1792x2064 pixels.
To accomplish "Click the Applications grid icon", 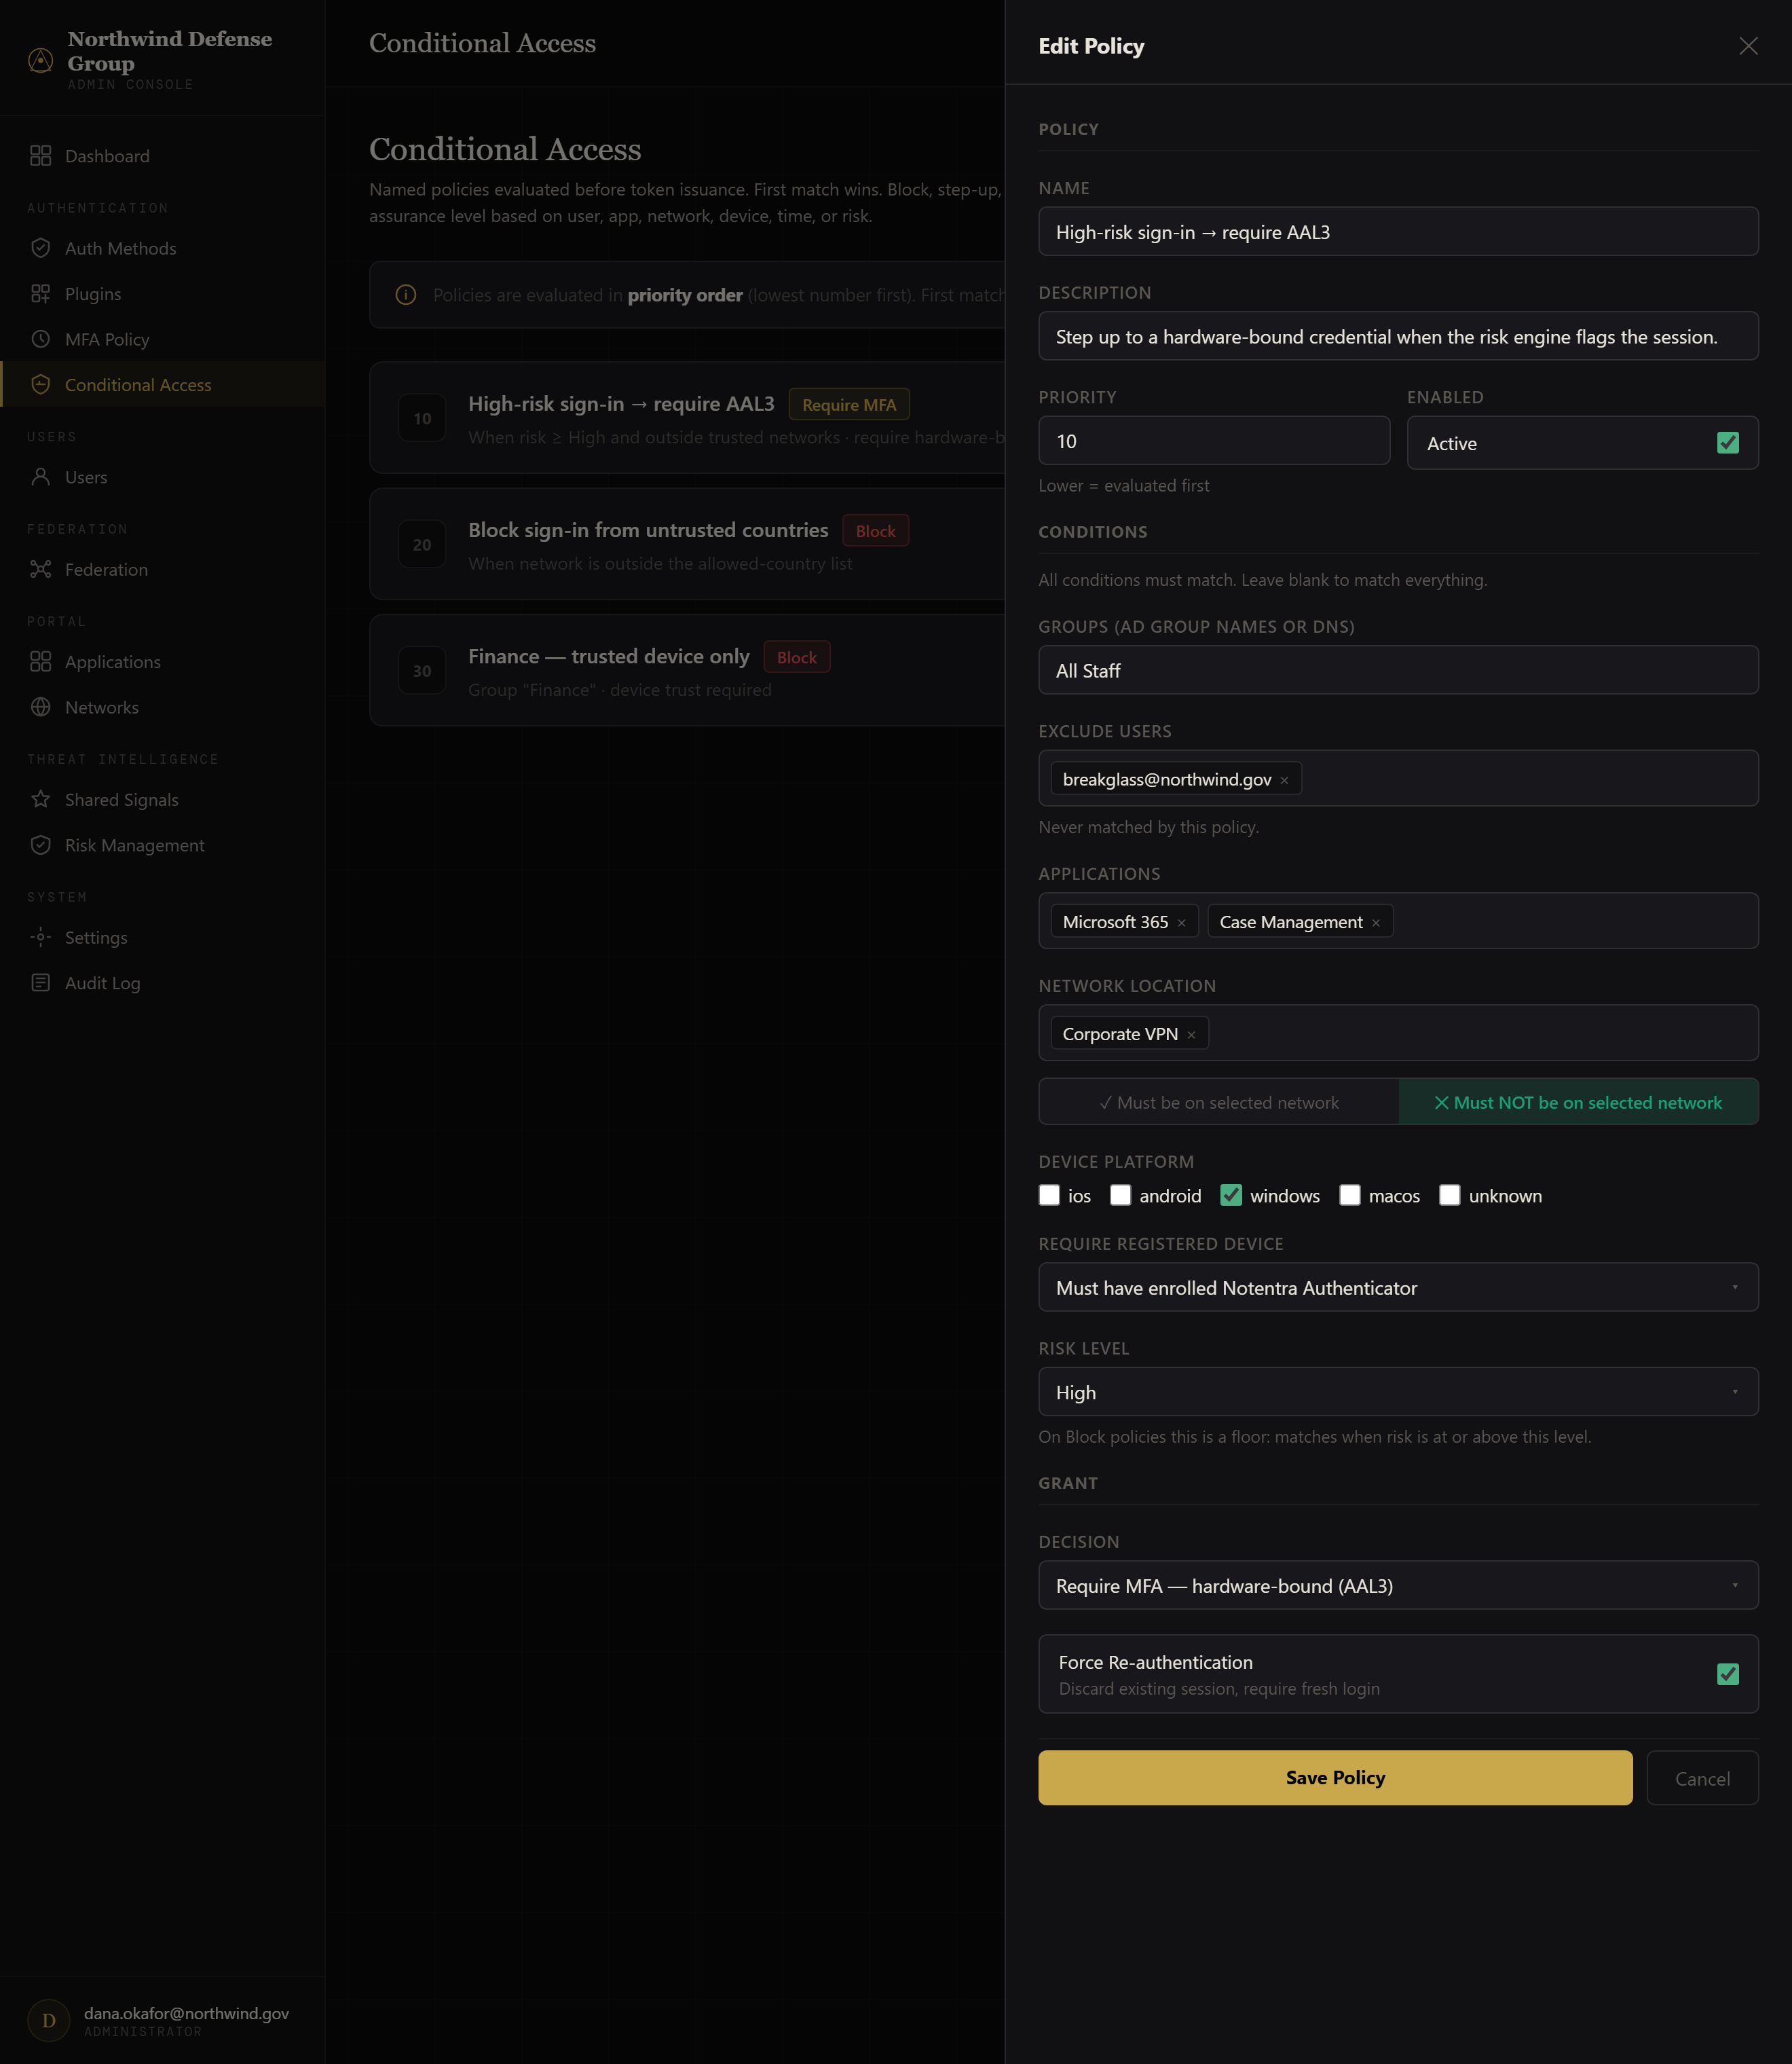I will (40, 662).
